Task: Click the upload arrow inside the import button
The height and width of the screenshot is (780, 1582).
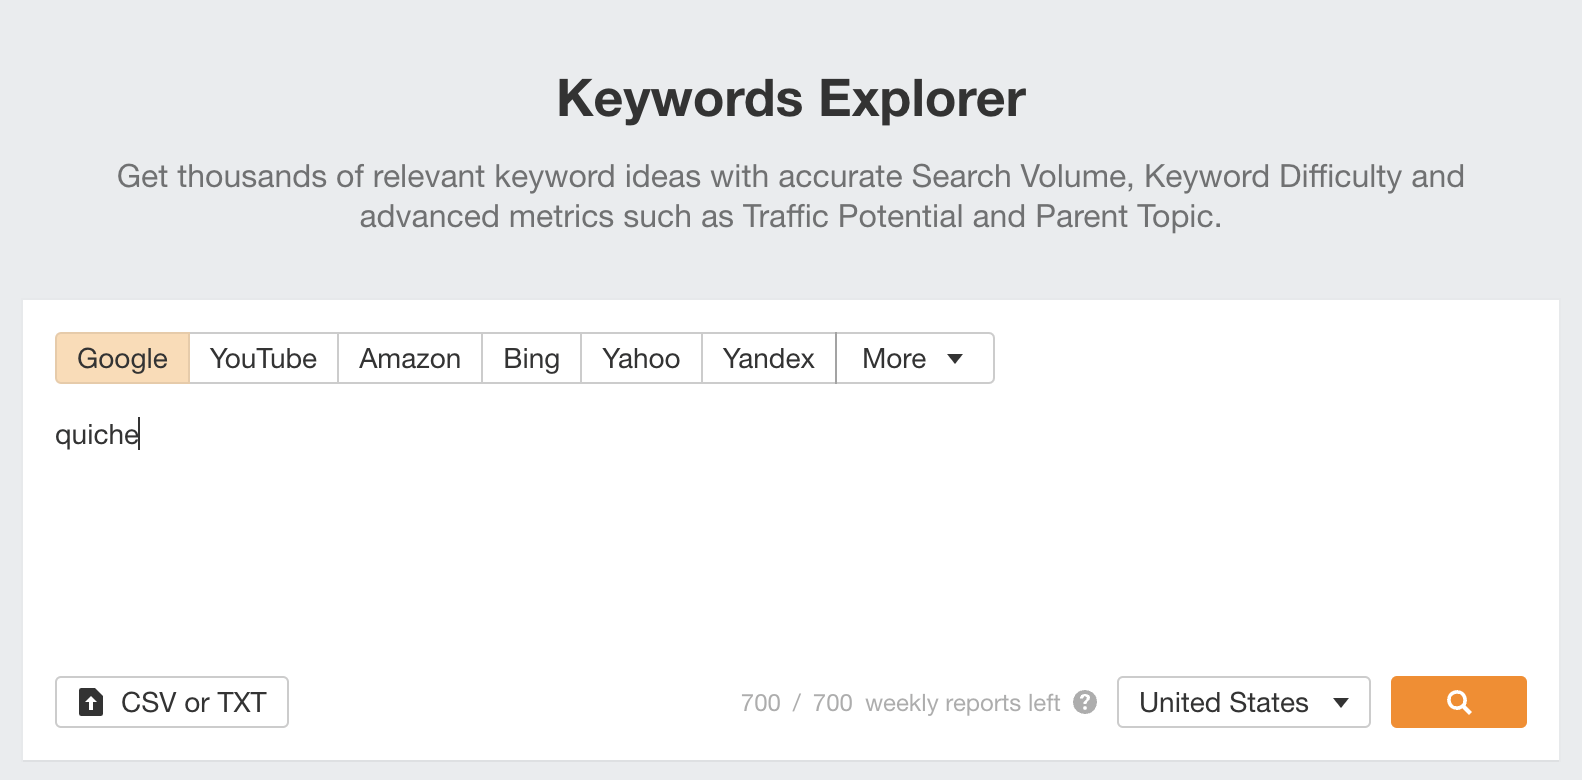Action: point(90,702)
